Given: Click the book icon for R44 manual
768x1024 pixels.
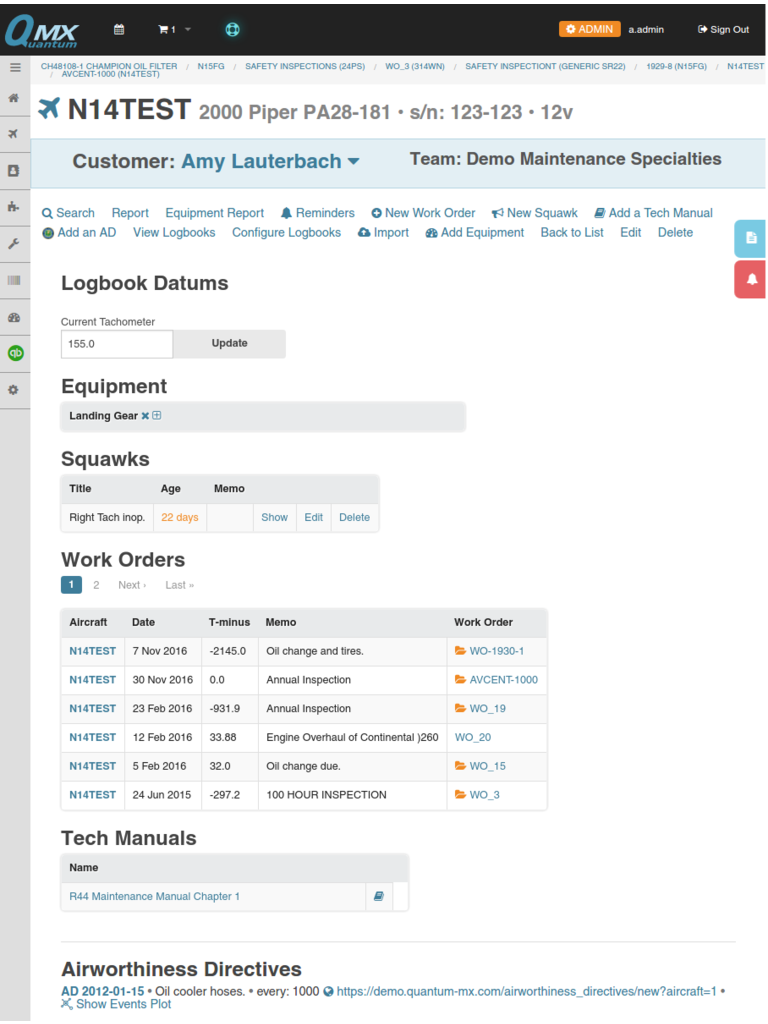Looking at the screenshot, I should 379,897.
